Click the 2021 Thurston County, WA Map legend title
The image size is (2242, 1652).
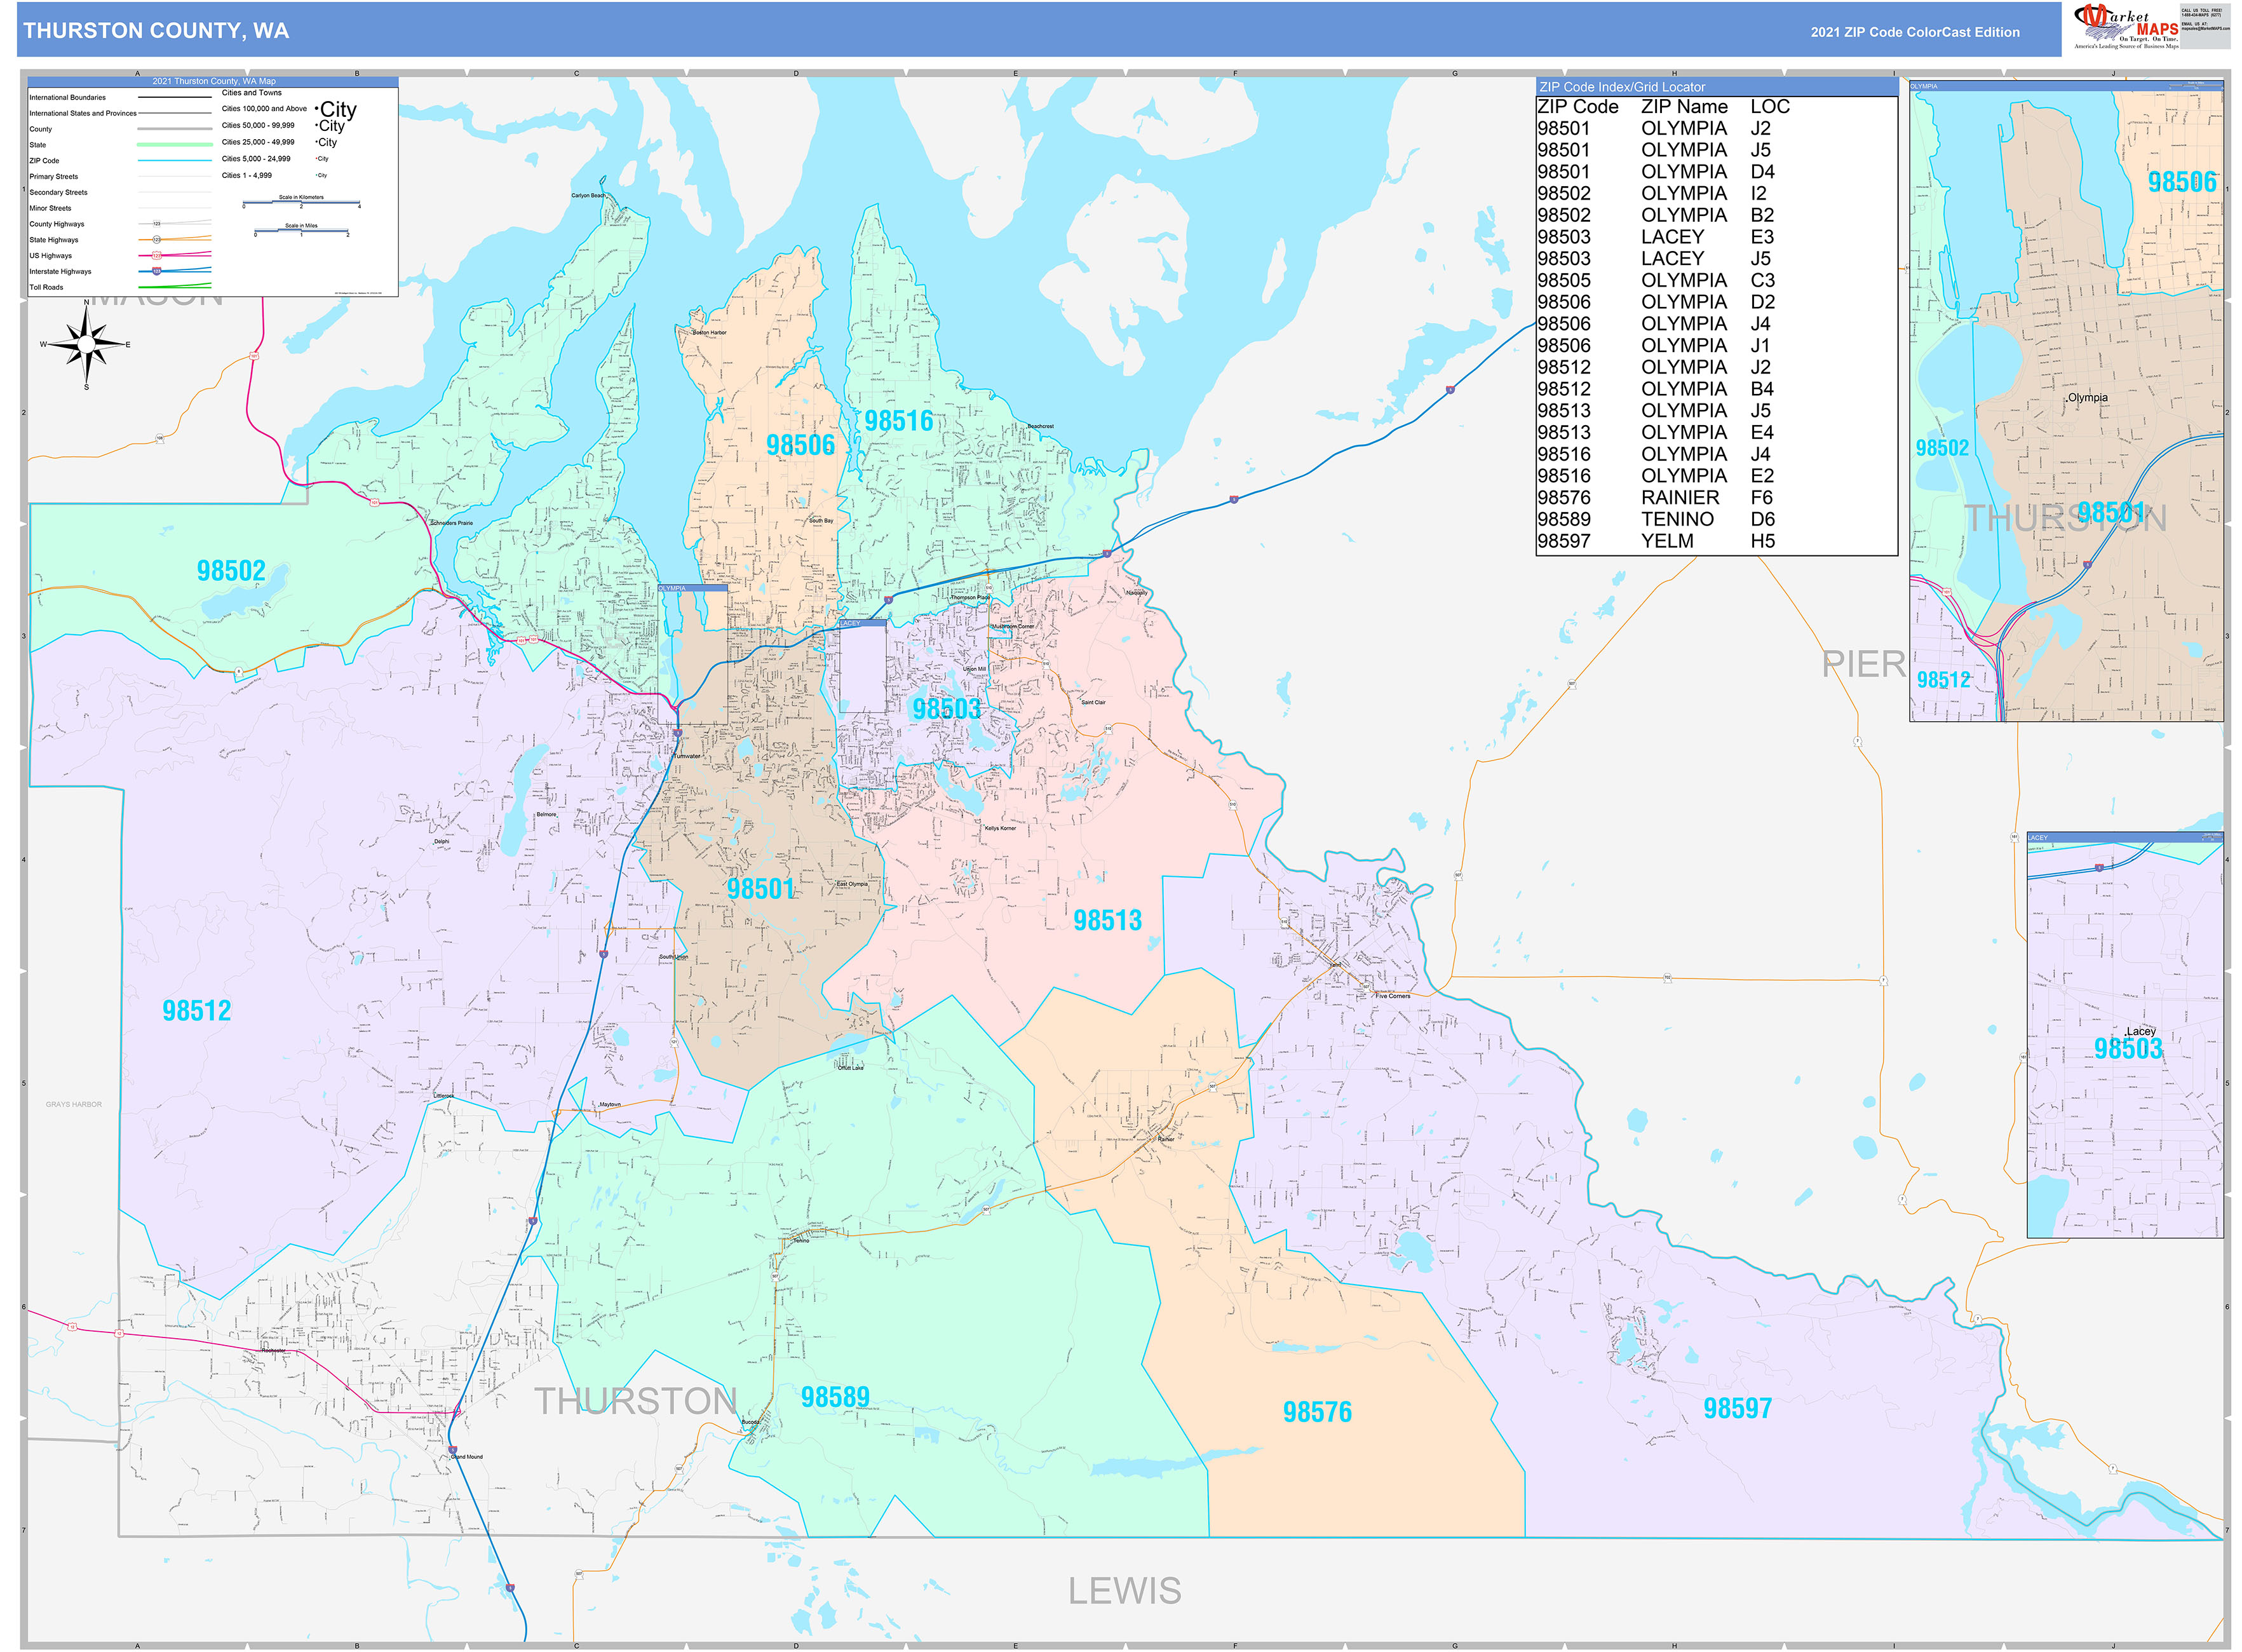click(214, 82)
